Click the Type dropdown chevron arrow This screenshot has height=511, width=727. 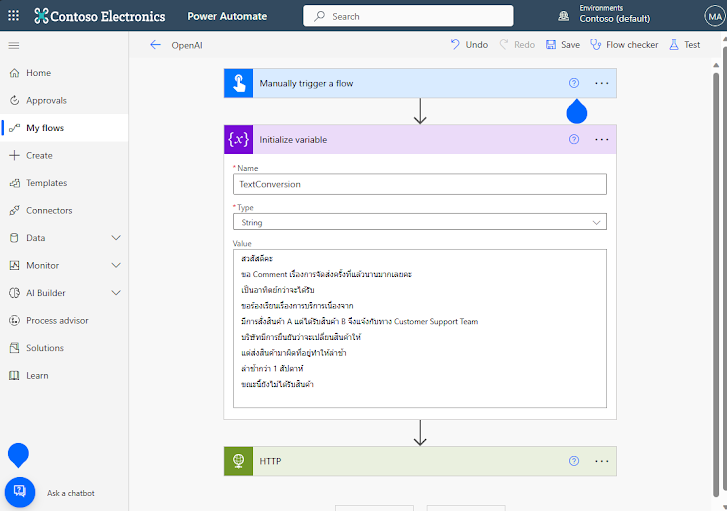coord(596,223)
